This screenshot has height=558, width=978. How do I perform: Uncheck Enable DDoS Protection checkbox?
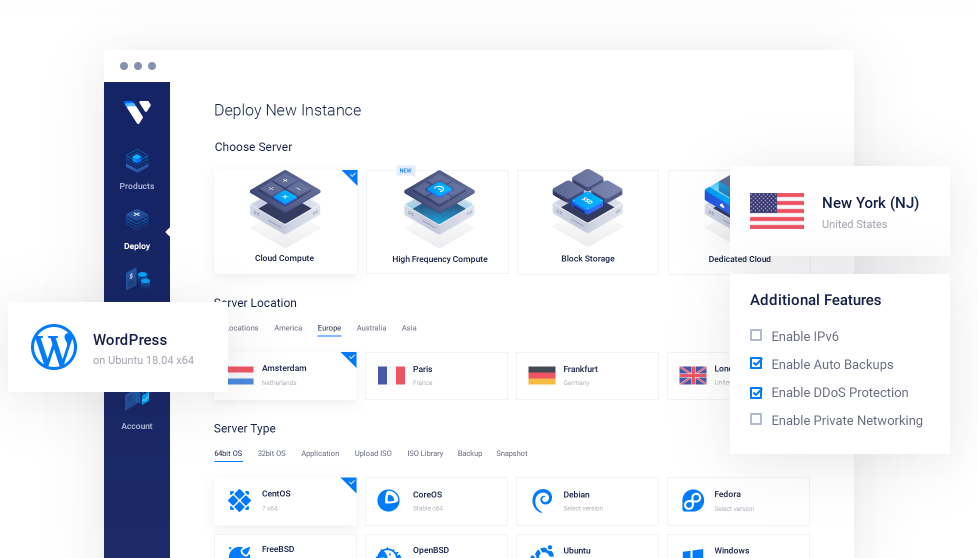pyautogui.click(x=756, y=392)
